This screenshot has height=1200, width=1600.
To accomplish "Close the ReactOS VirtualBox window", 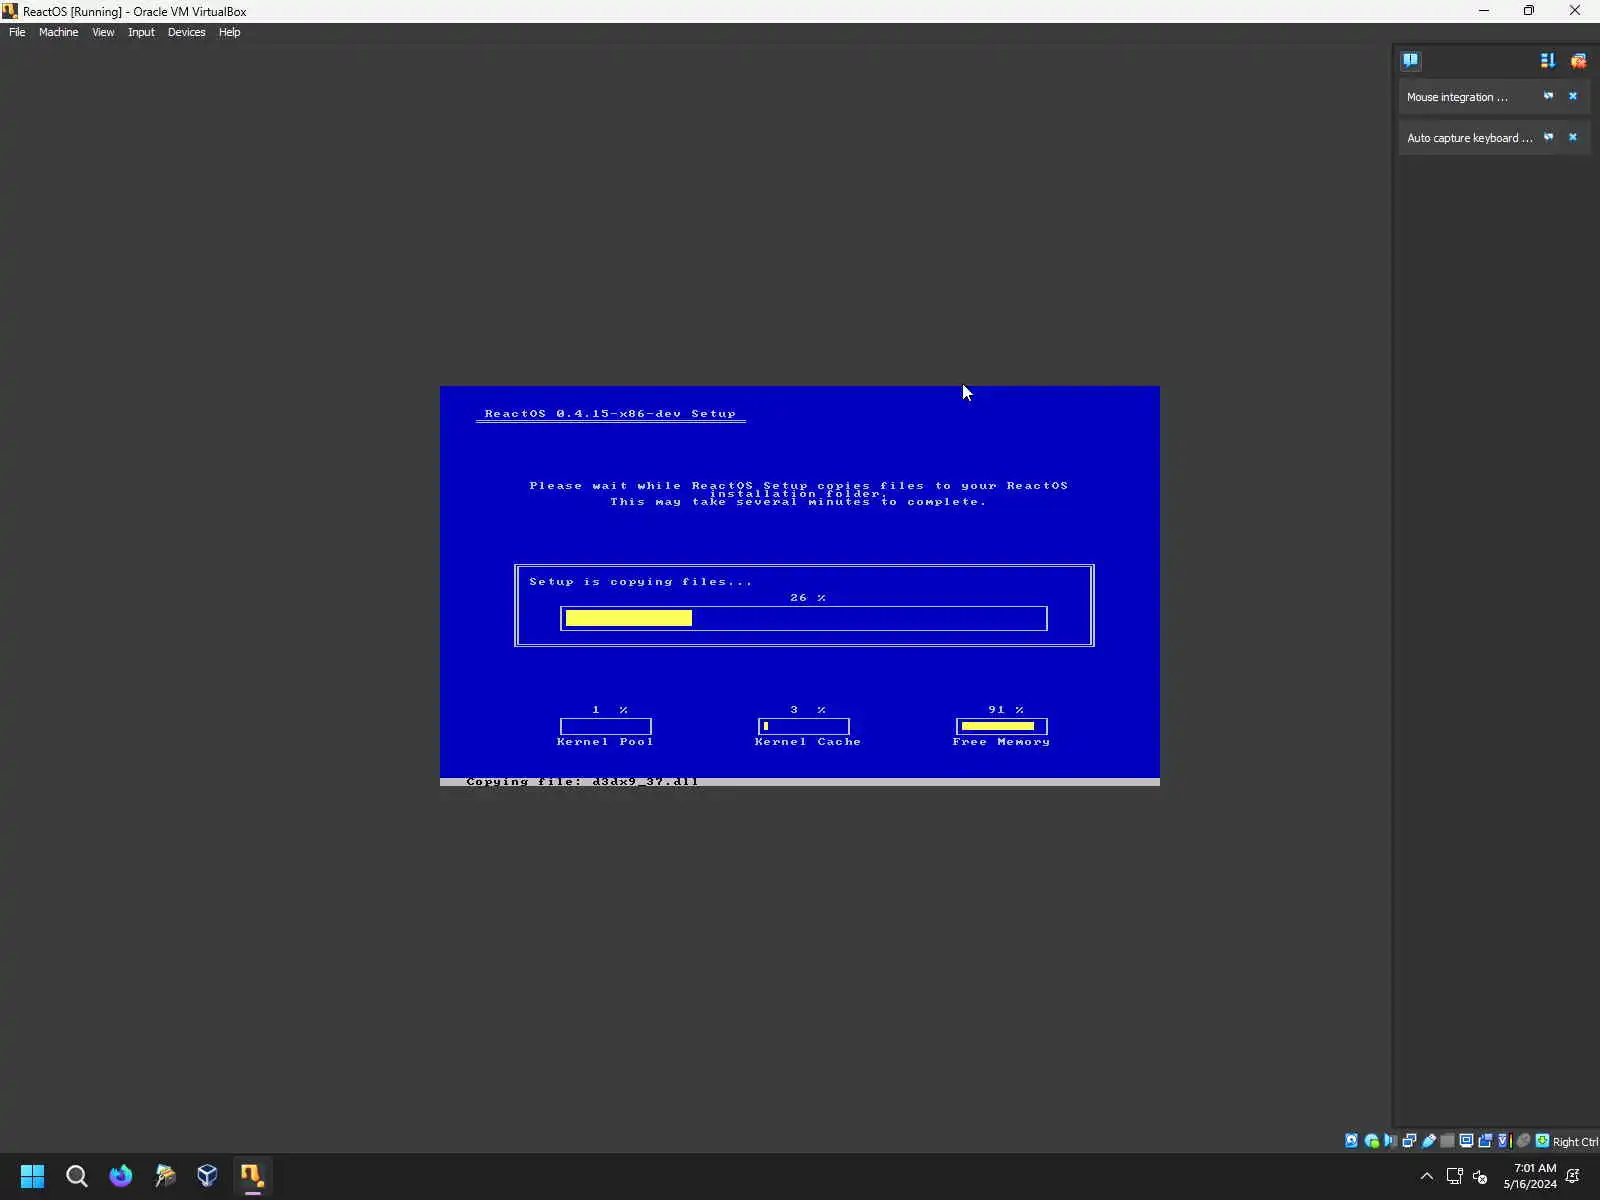I will pos(1575,11).
